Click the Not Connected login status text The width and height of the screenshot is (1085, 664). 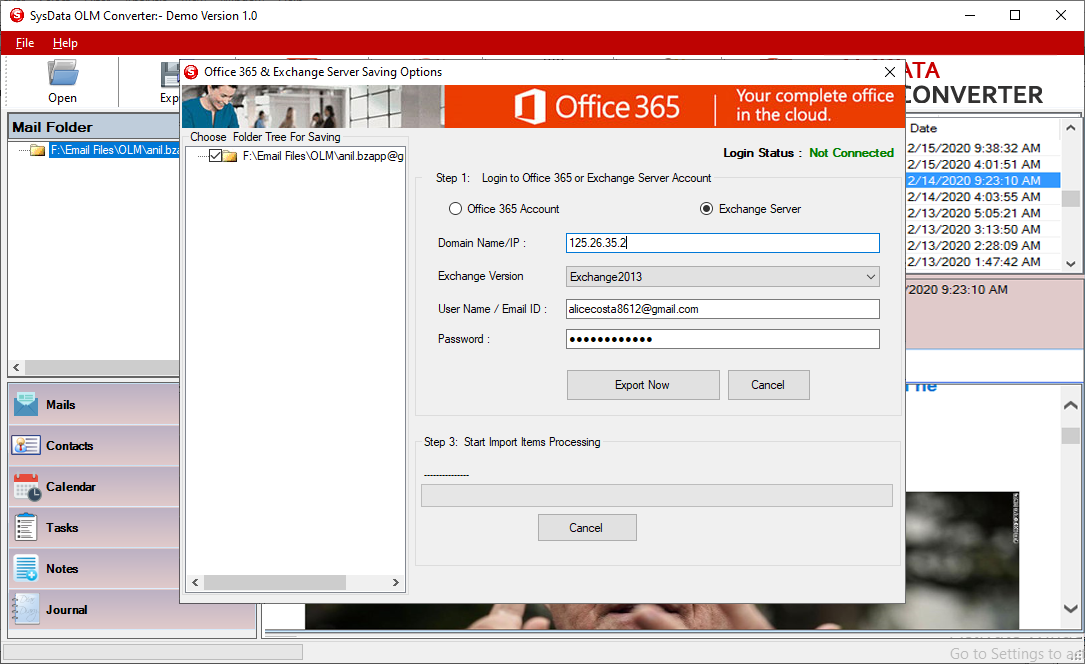point(851,153)
